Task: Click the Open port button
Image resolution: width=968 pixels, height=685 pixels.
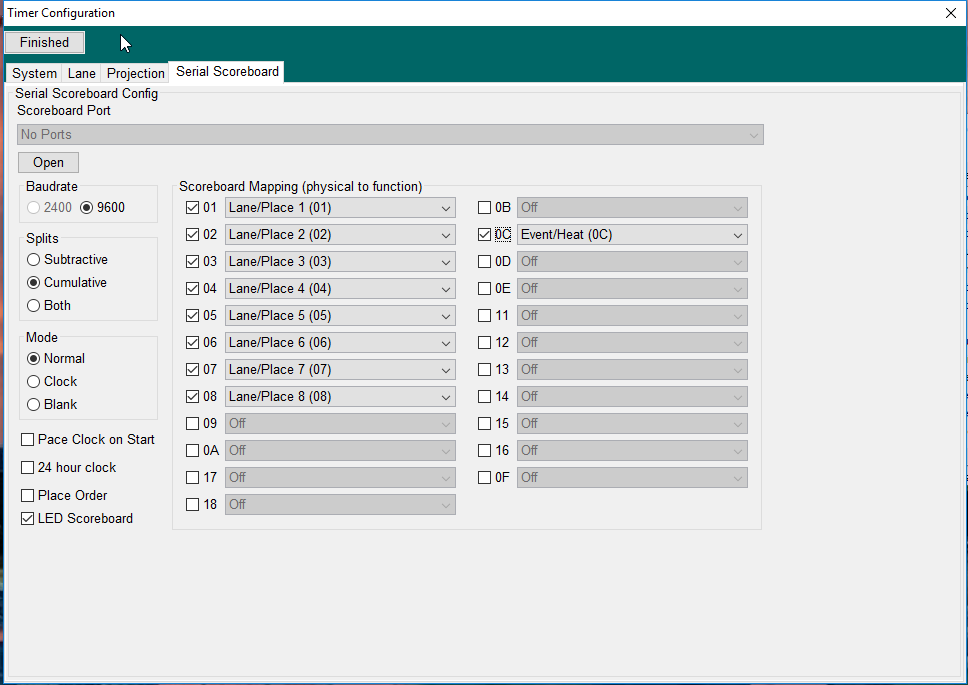Action: click(48, 162)
